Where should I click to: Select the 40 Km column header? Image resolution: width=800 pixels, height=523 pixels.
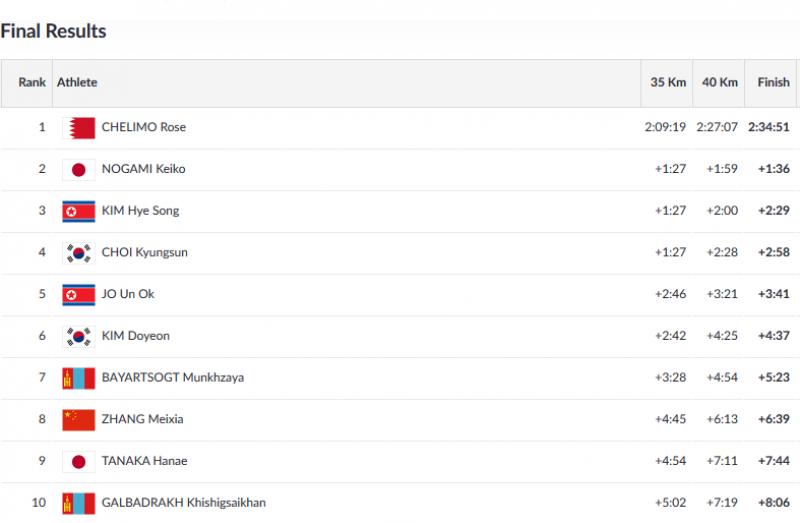pos(720,82)
